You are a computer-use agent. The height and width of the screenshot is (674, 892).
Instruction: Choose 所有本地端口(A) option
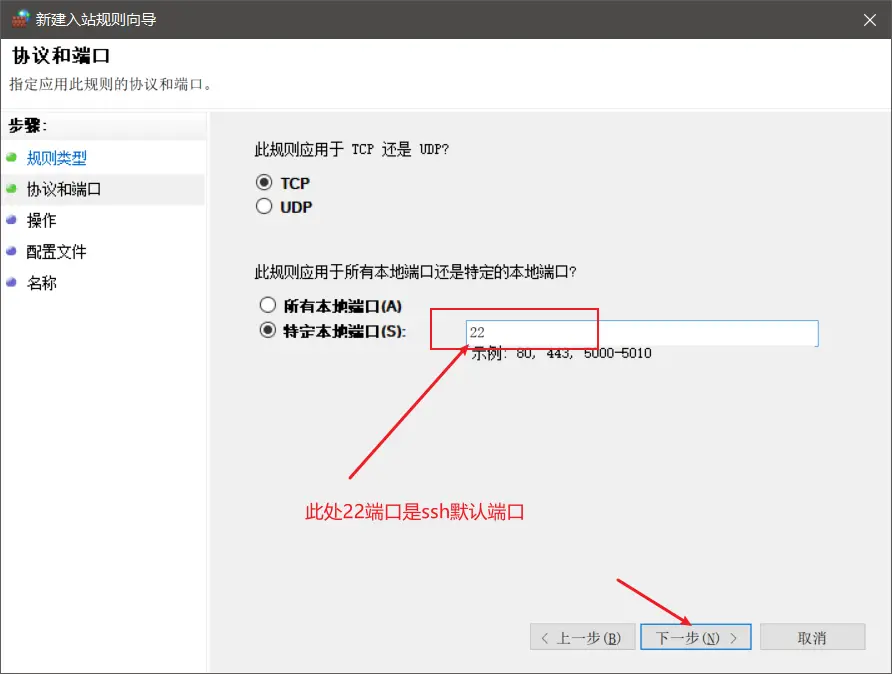tap(268, 305)
